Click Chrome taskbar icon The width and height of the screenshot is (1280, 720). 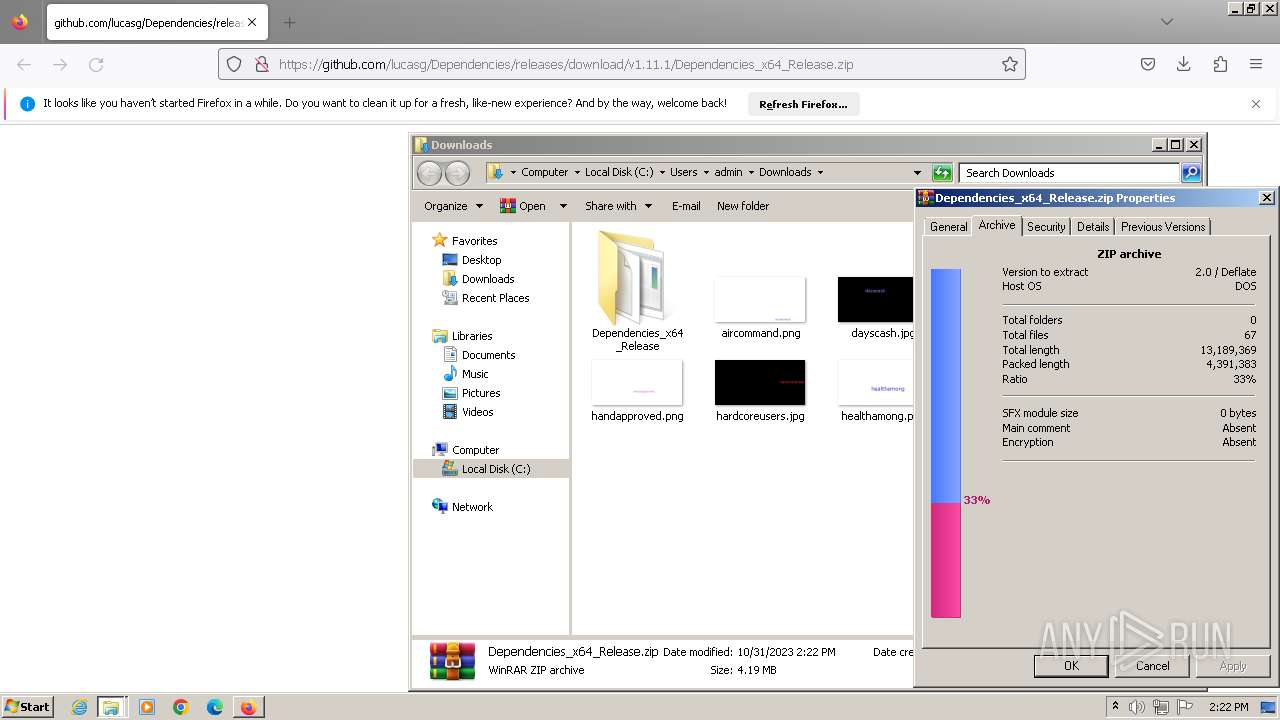(x=181, y=707)
